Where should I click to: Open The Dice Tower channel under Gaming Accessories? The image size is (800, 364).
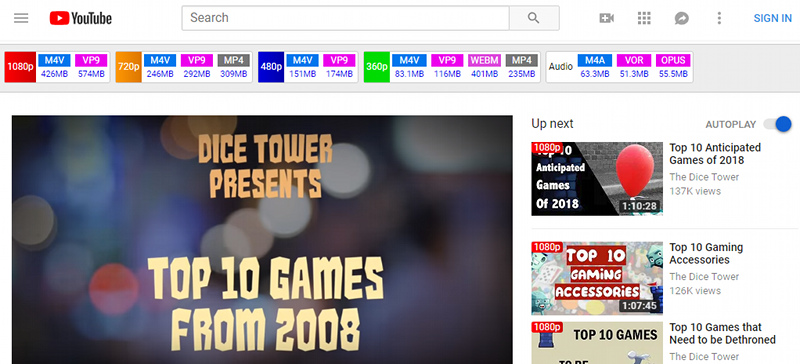pos(704,277)
